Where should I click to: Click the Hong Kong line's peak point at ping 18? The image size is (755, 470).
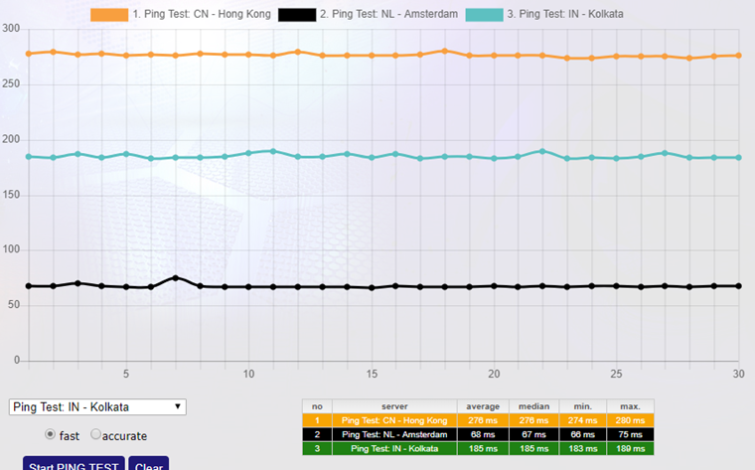[445, 50]
